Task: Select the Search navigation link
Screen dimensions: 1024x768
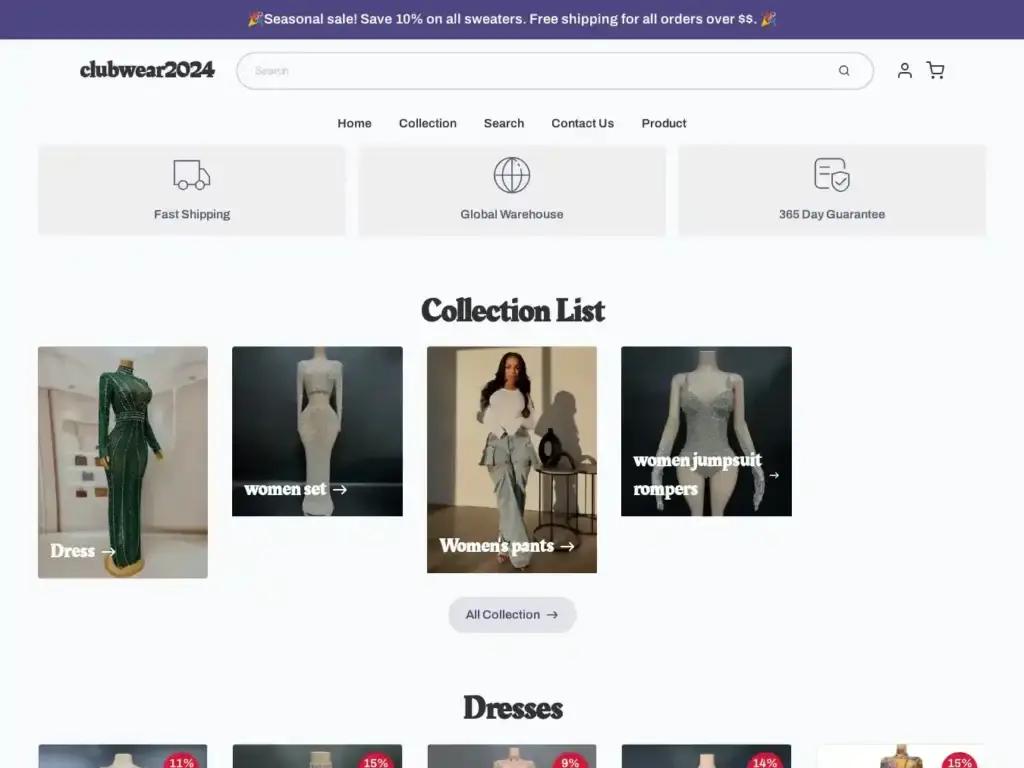Action: tap(504, 123)
